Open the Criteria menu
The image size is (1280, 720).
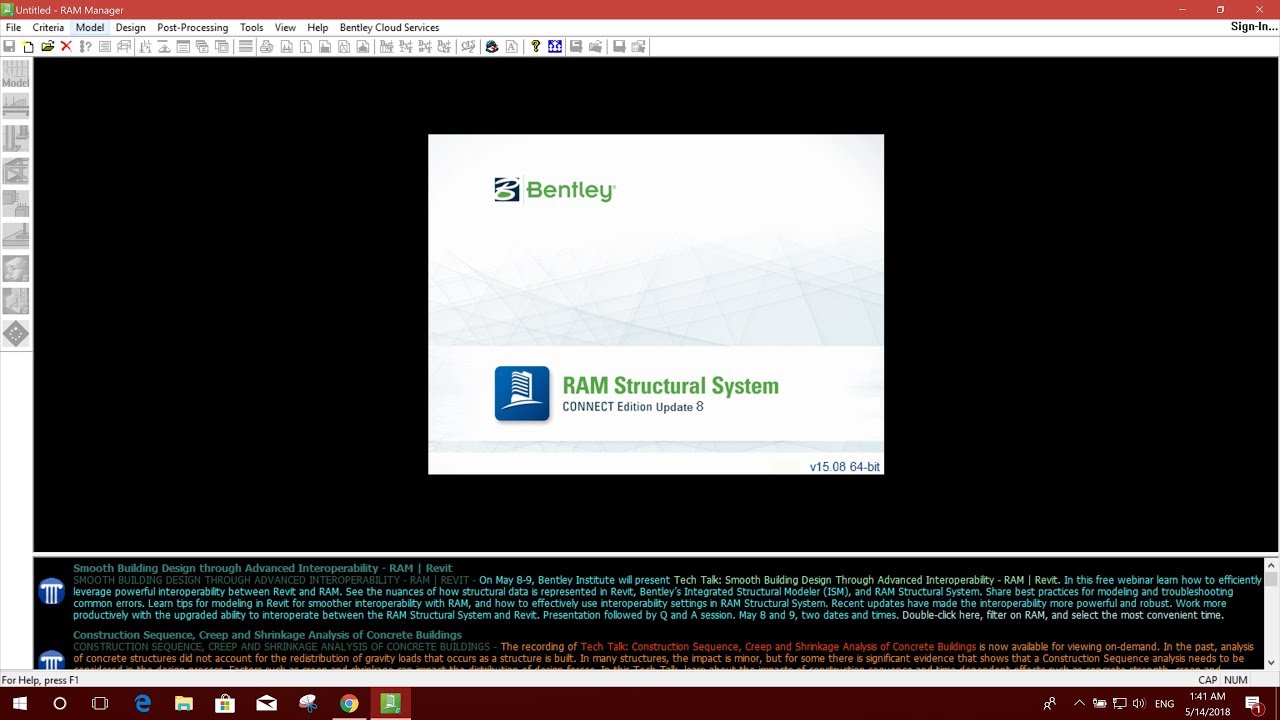pyautogui.click(x=48, y=27)
